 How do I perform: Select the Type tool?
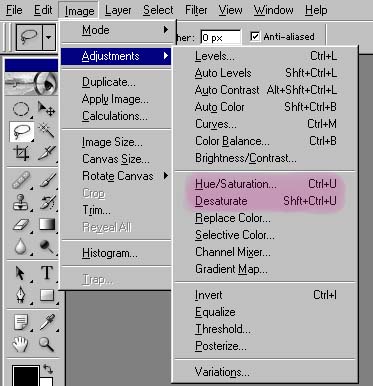(x=46, y=273)
